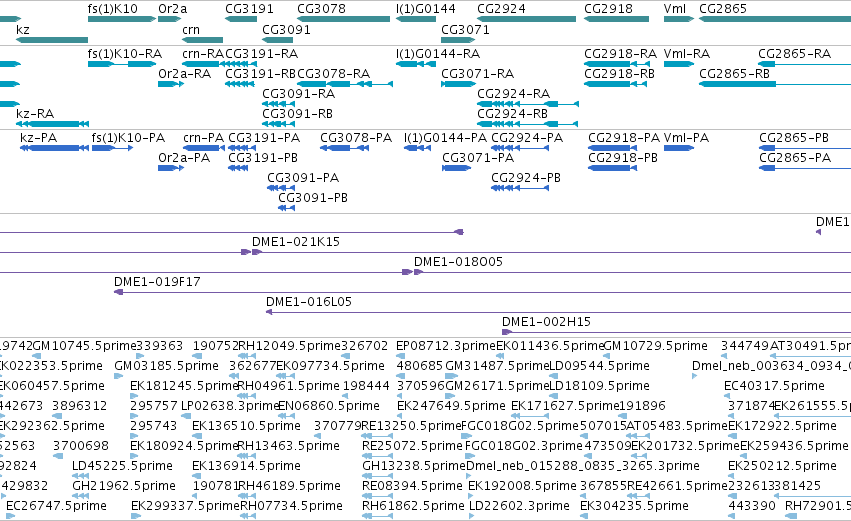
Task: Click the crn-RA transcript label
Action: [203, 54]
